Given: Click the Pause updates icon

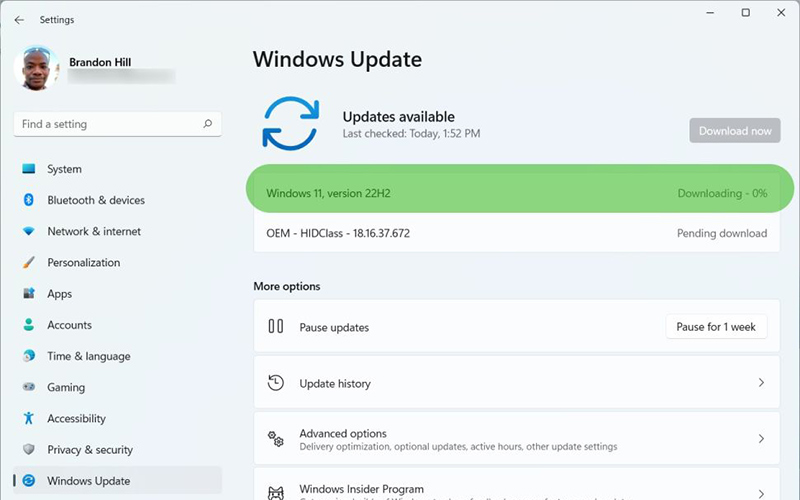Looking at the screenshot, I should tap(276, 326).
